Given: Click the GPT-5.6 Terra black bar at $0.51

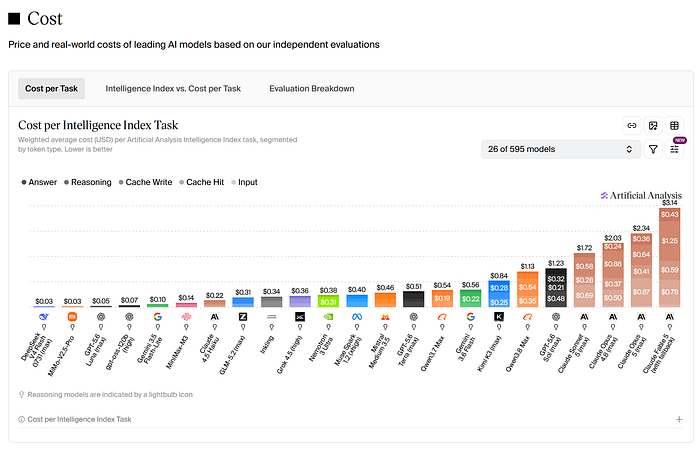Looking at the screenshot, I should (x=414, y=299).
